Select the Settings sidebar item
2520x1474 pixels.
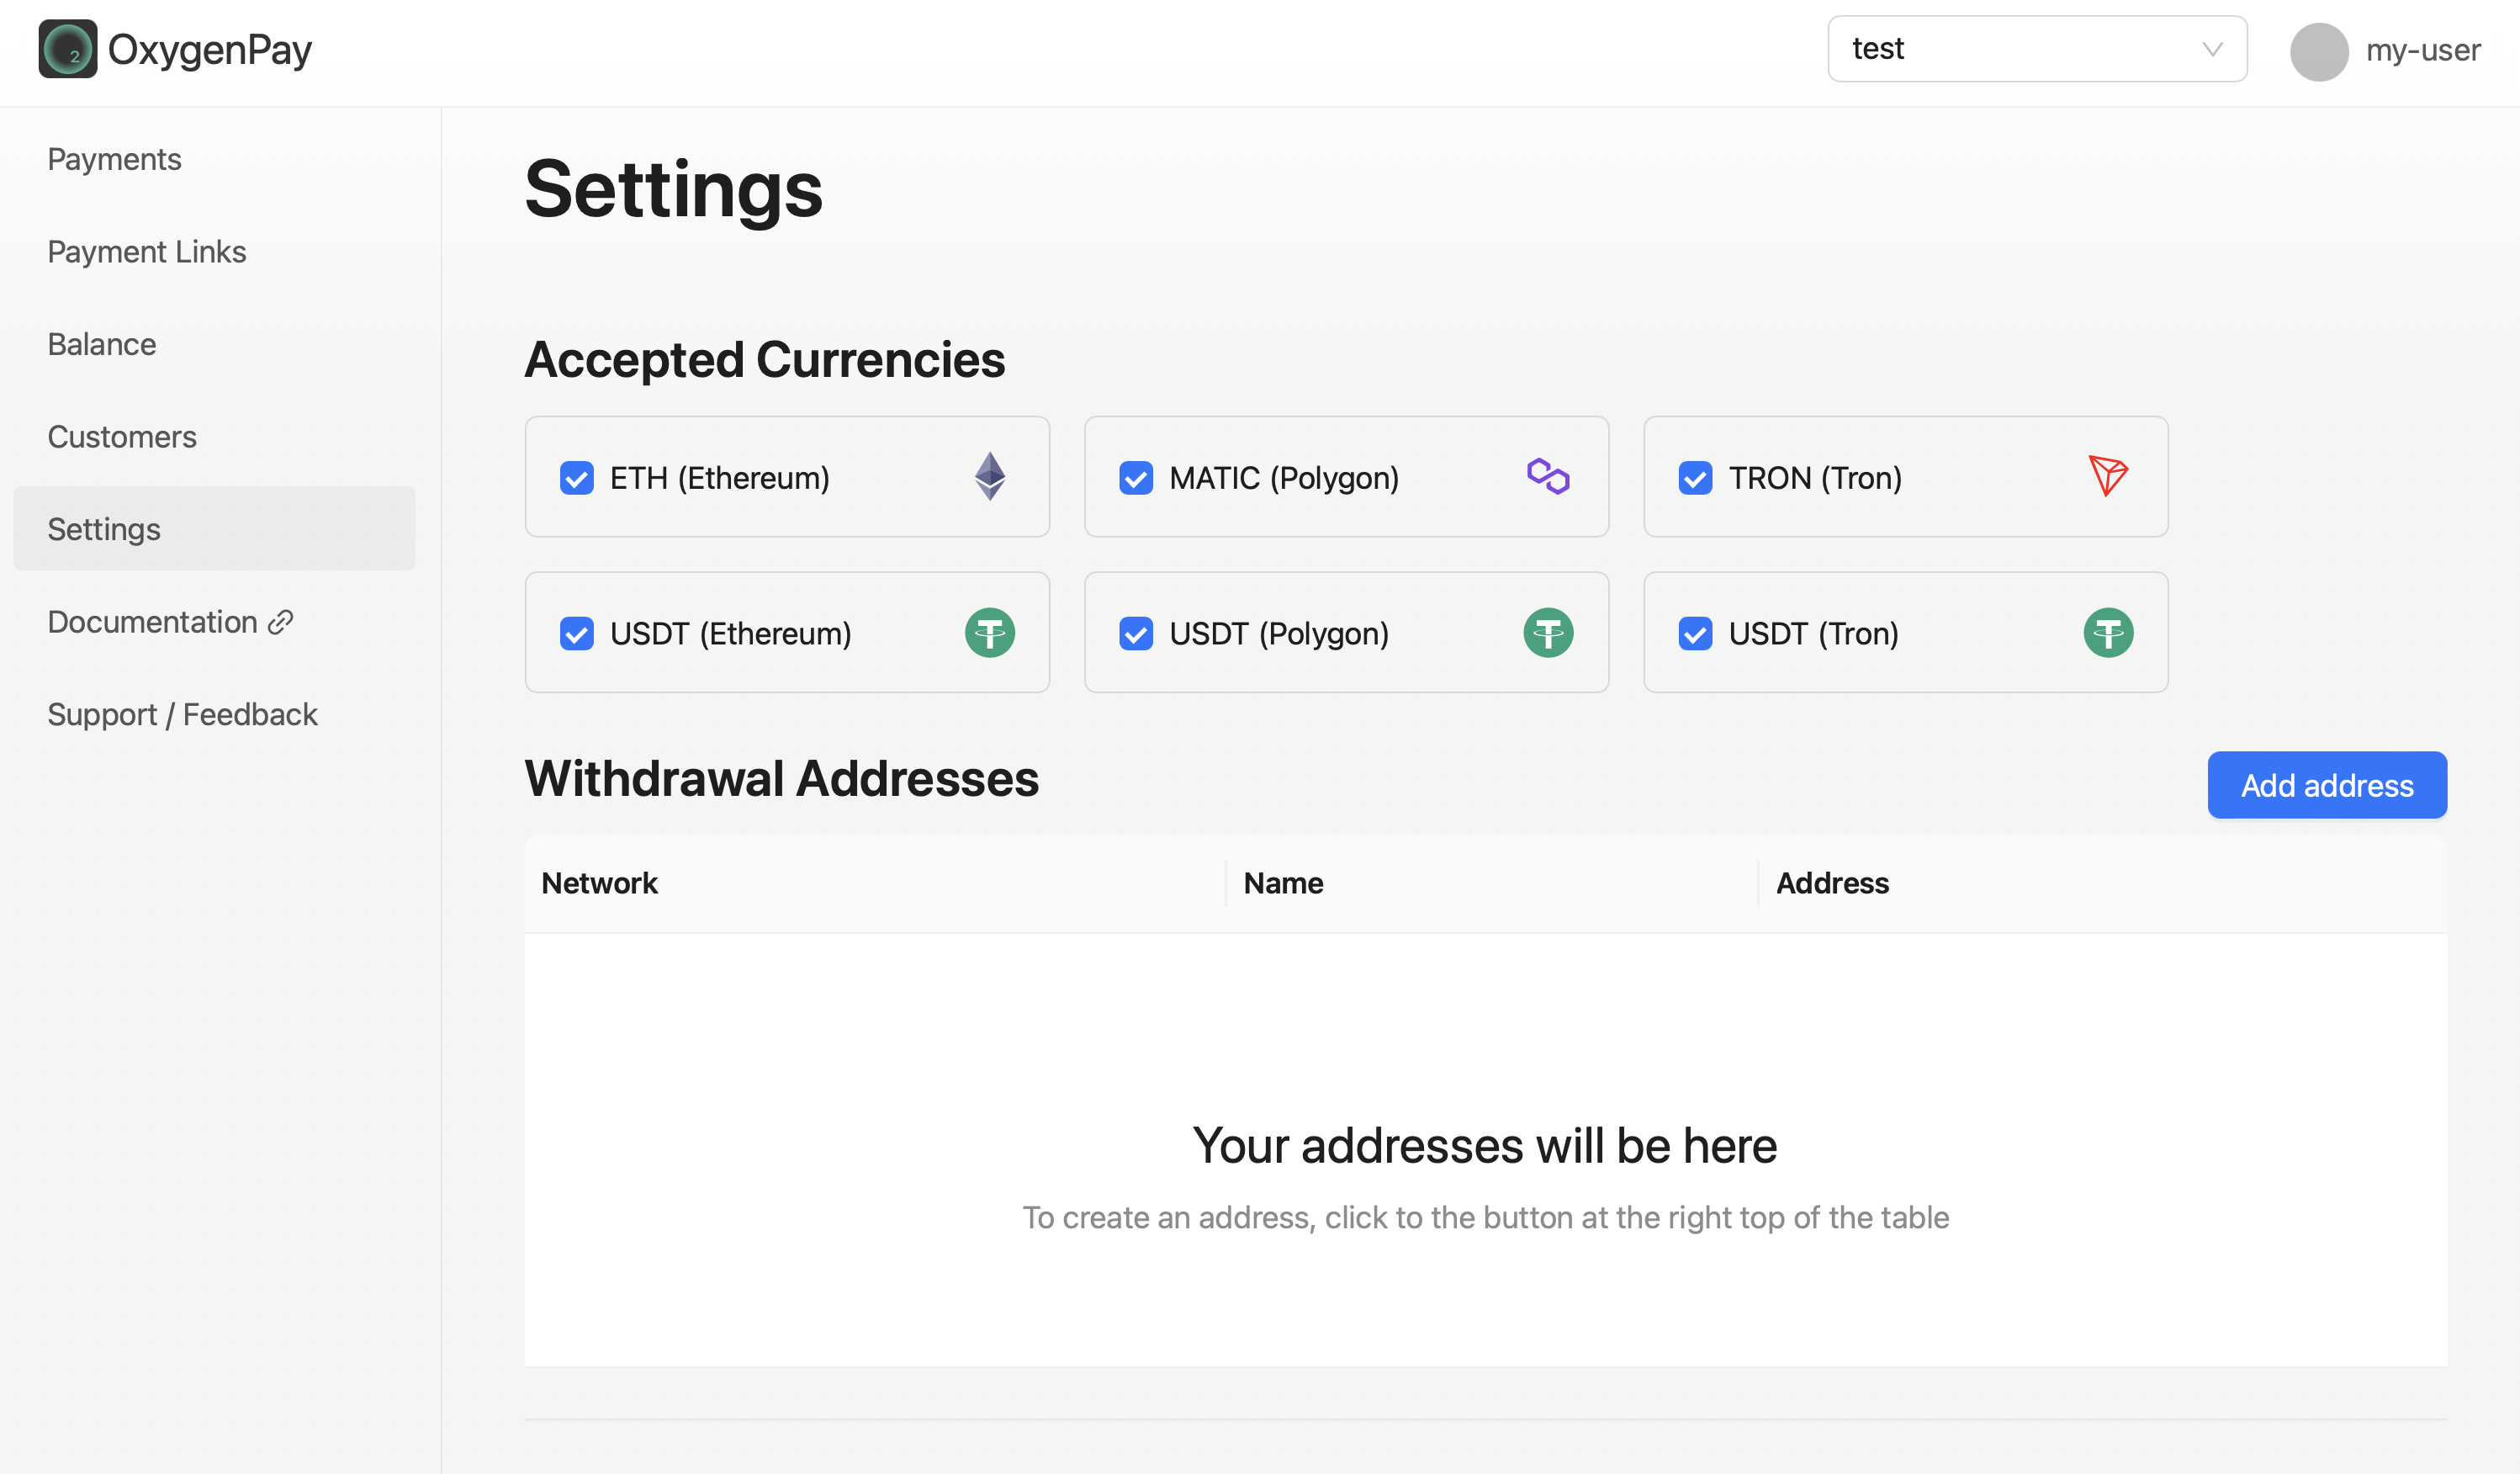pos(214,529)
